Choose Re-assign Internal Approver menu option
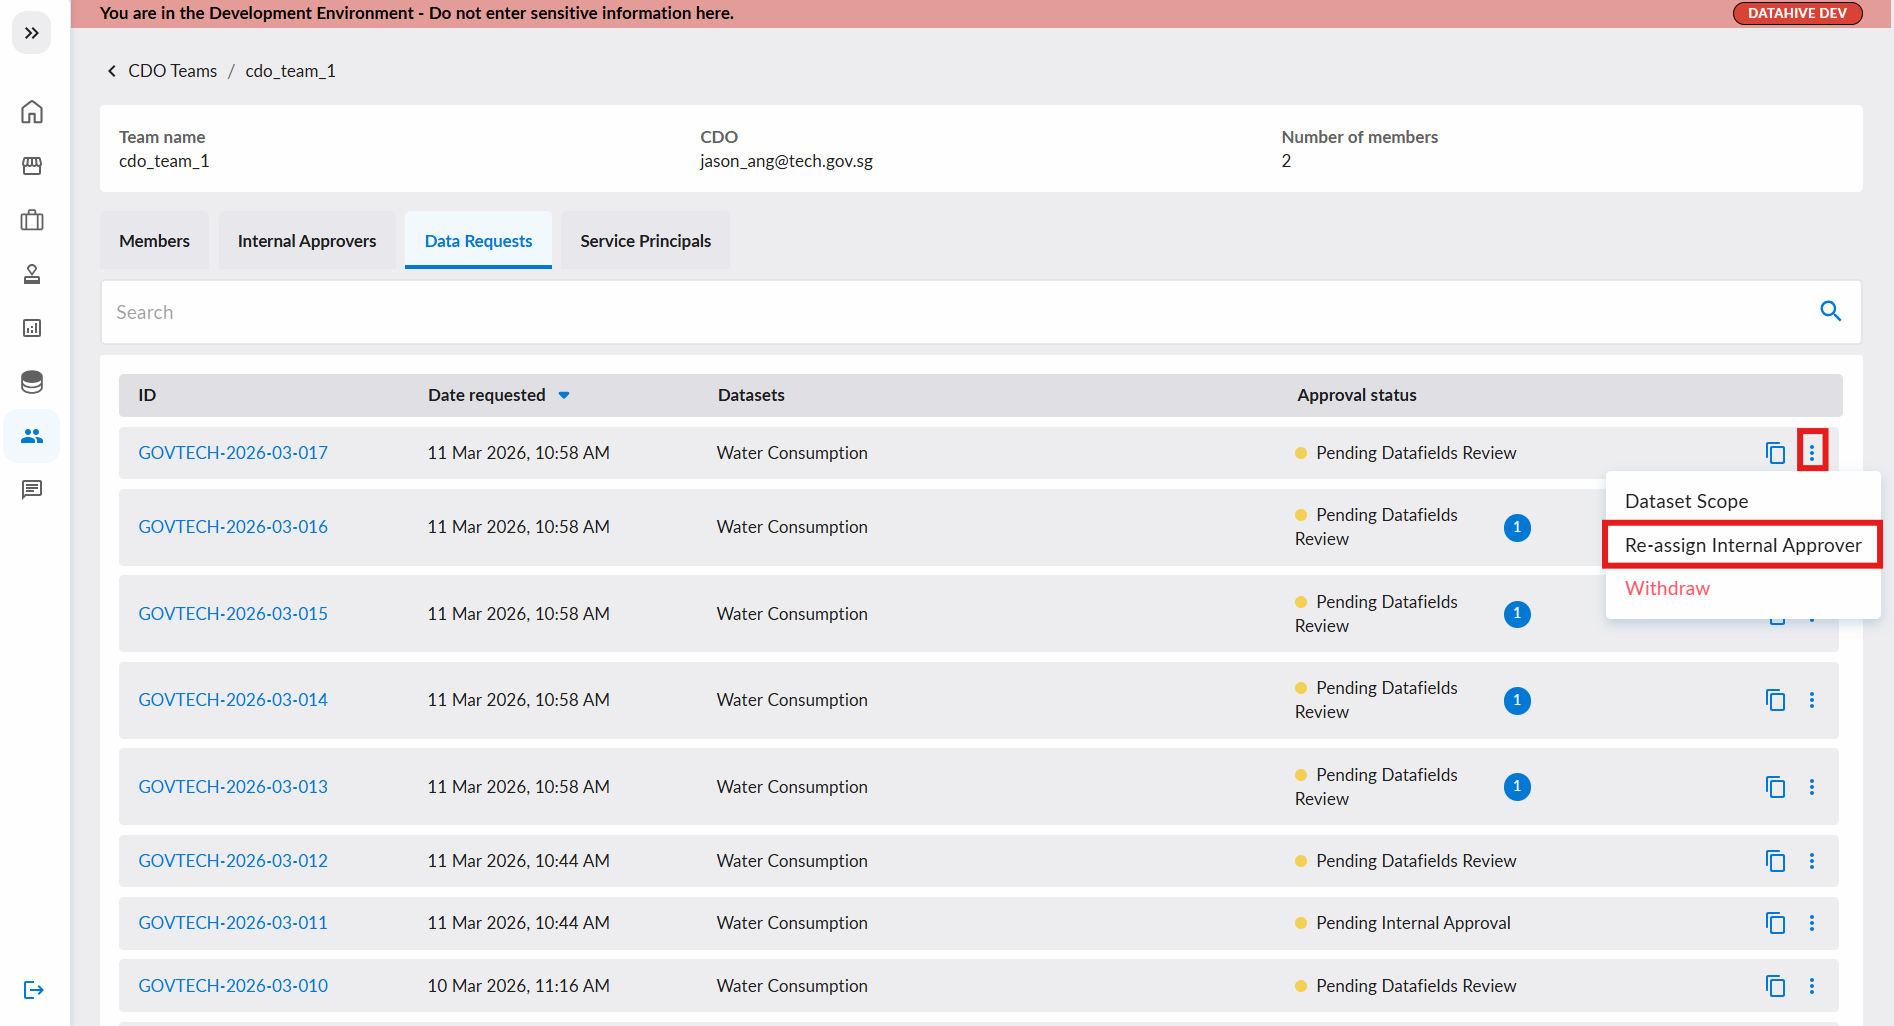The width and height of the screenshot is (1894, 1026). [x=1742, y=545]
